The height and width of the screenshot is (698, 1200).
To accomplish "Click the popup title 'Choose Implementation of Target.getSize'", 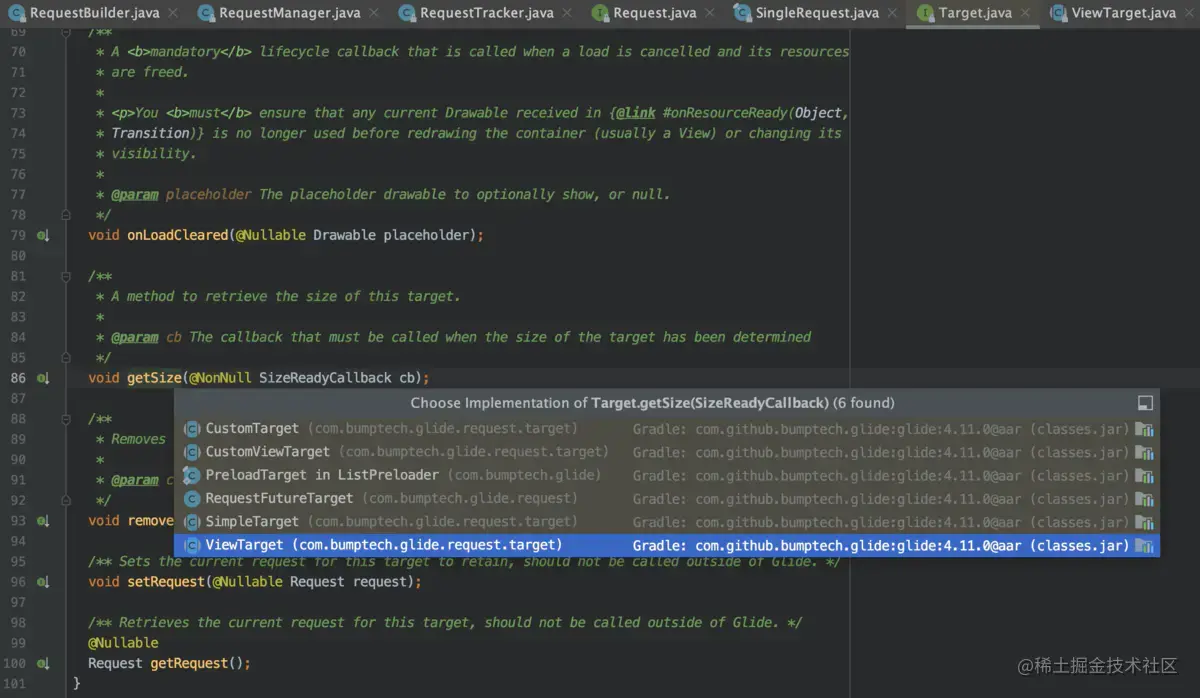I will click(652, 403).
